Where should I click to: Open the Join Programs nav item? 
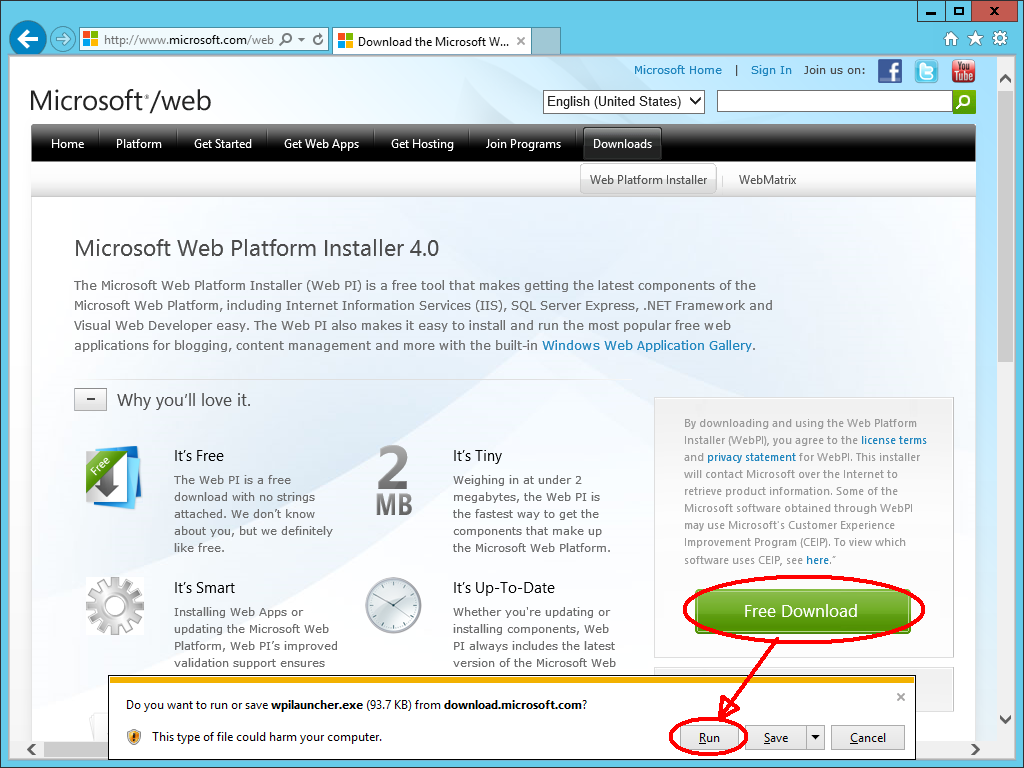coord(523,144)
